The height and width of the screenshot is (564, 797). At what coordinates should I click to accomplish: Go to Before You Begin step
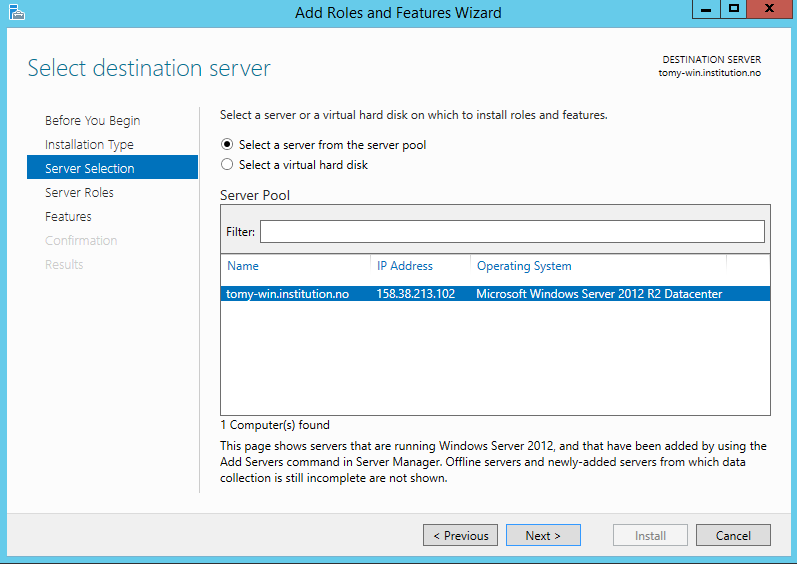tap(93, 120)
